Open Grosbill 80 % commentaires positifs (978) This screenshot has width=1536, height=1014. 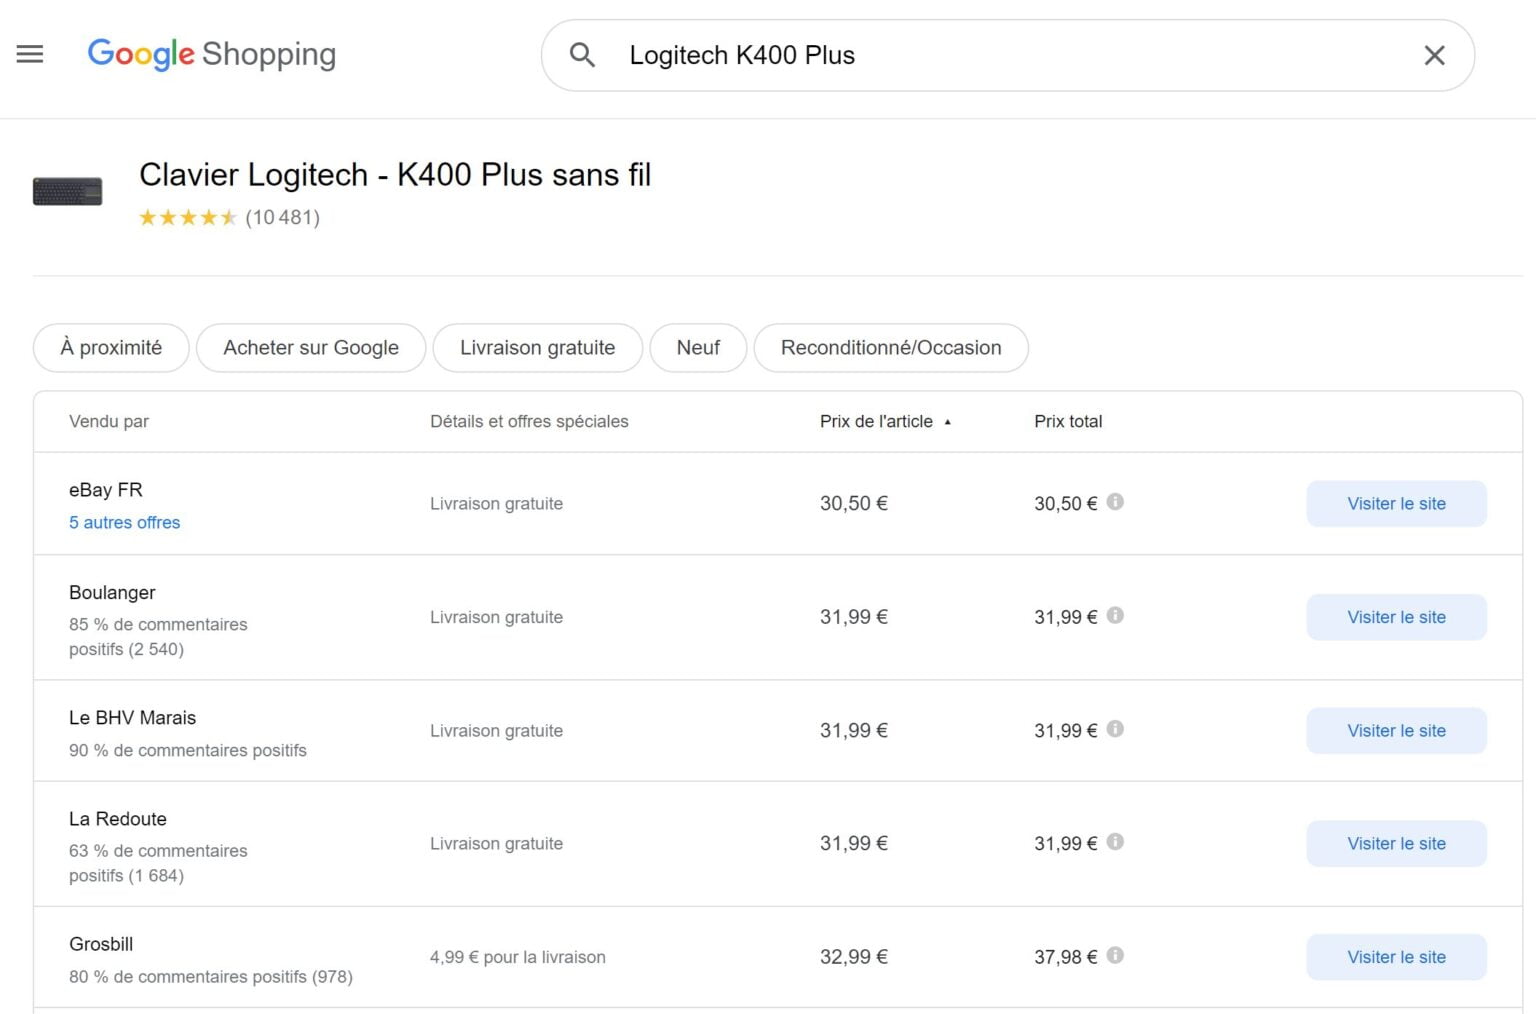pyautogui.click(x=211, y=976)
